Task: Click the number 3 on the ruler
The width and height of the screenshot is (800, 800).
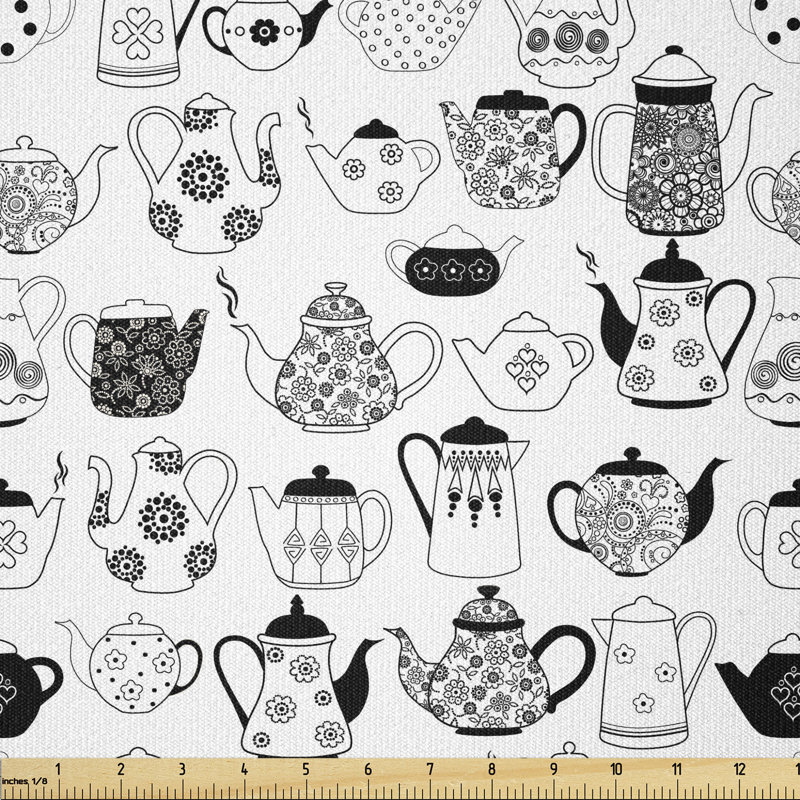Action: (x=182, y=769)
